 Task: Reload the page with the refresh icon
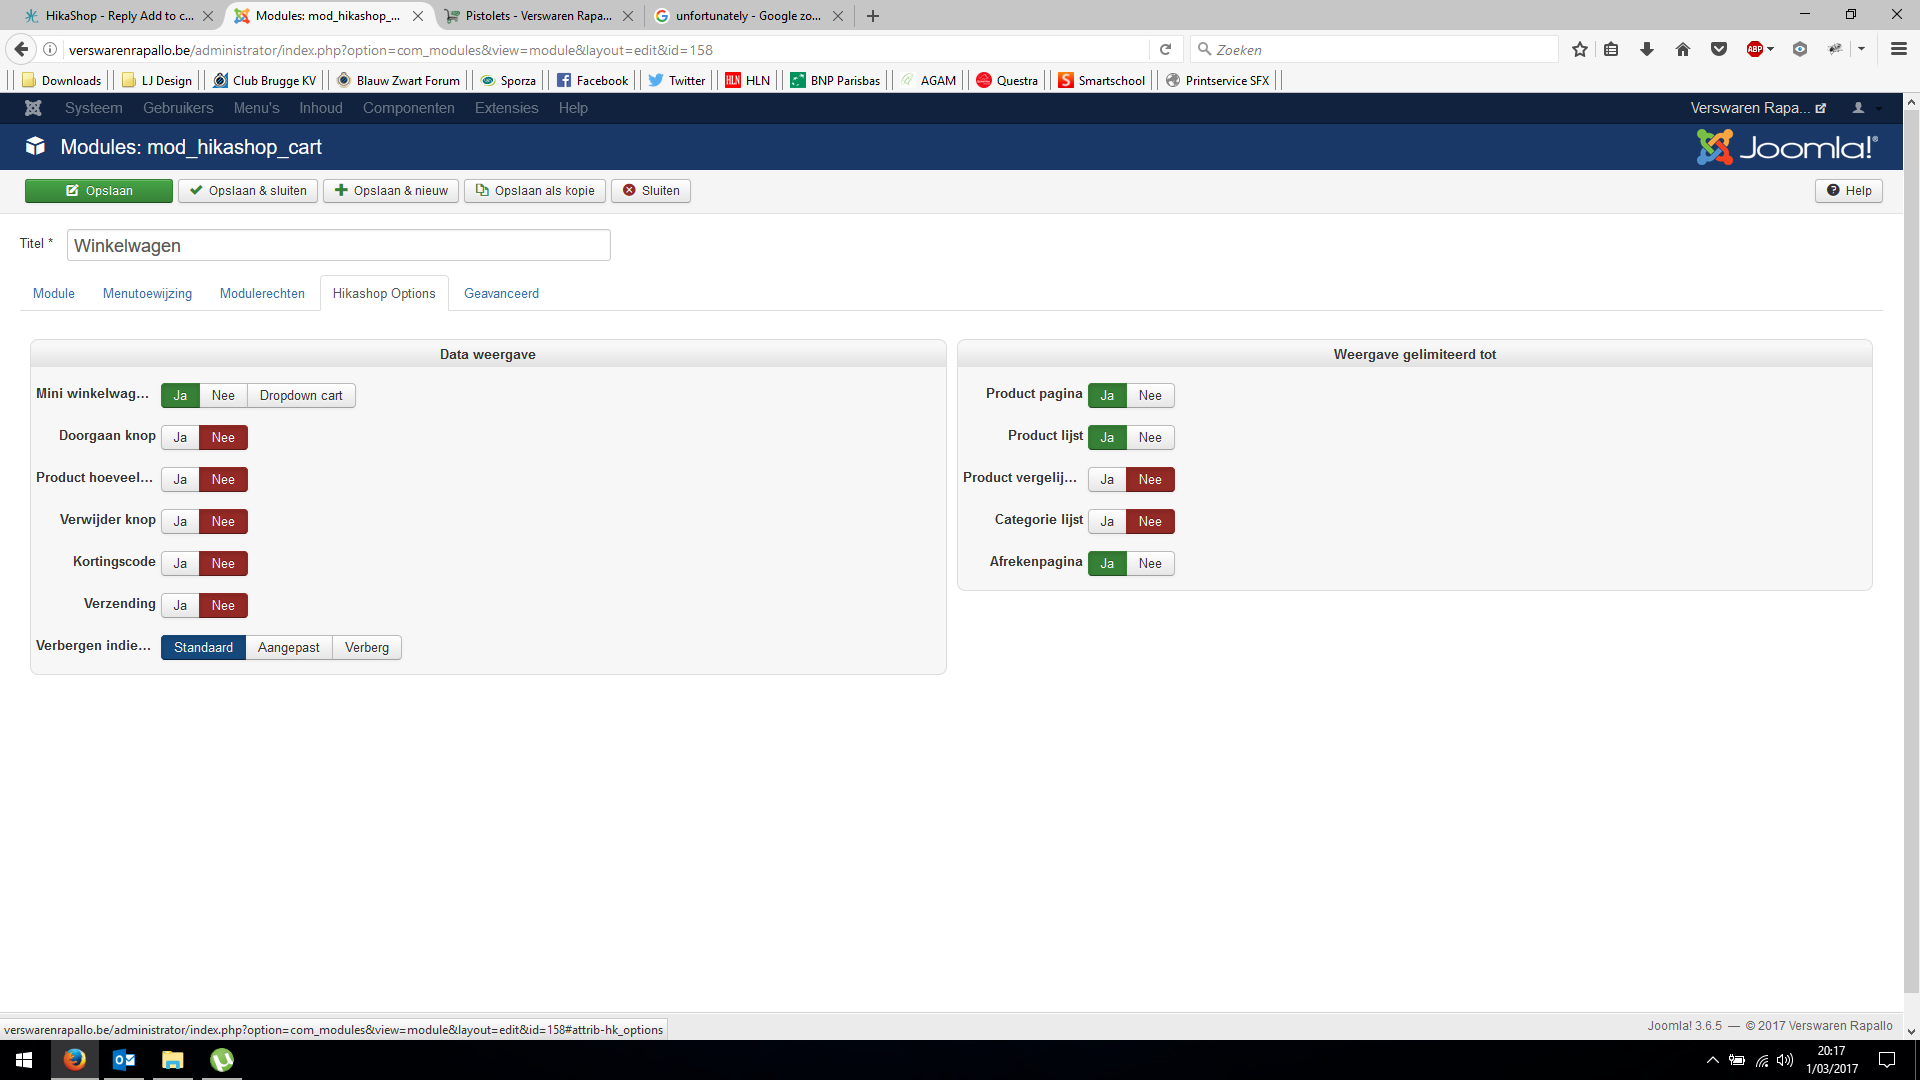coord(1165,49)
